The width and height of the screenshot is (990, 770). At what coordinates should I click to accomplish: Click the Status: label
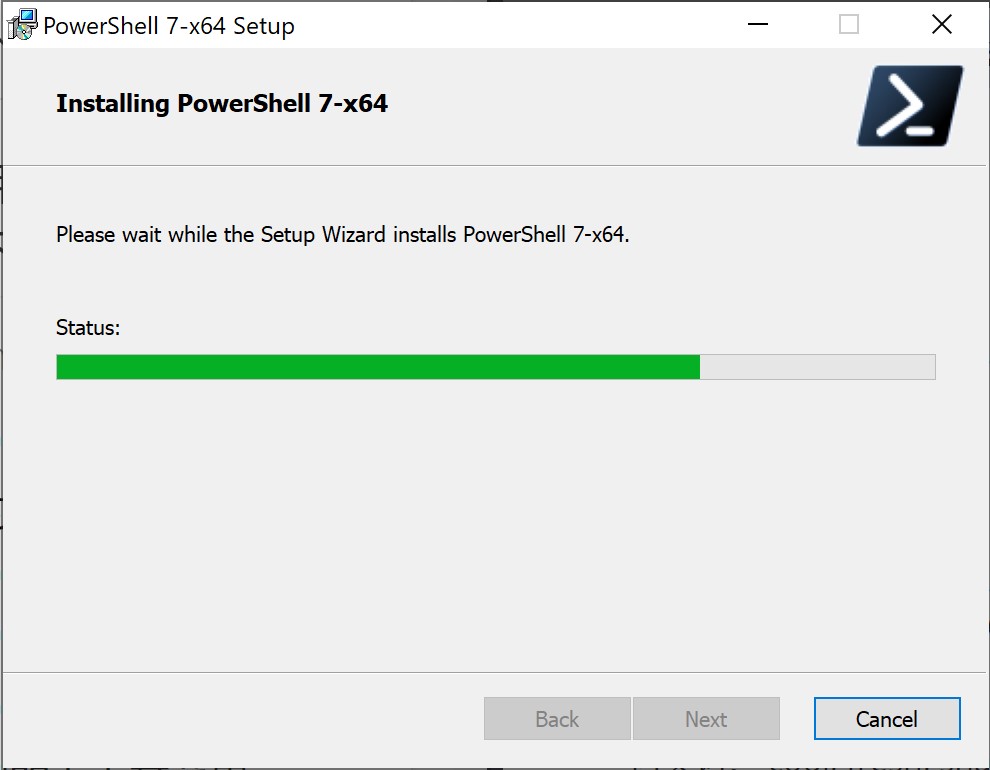click(88, 328)
